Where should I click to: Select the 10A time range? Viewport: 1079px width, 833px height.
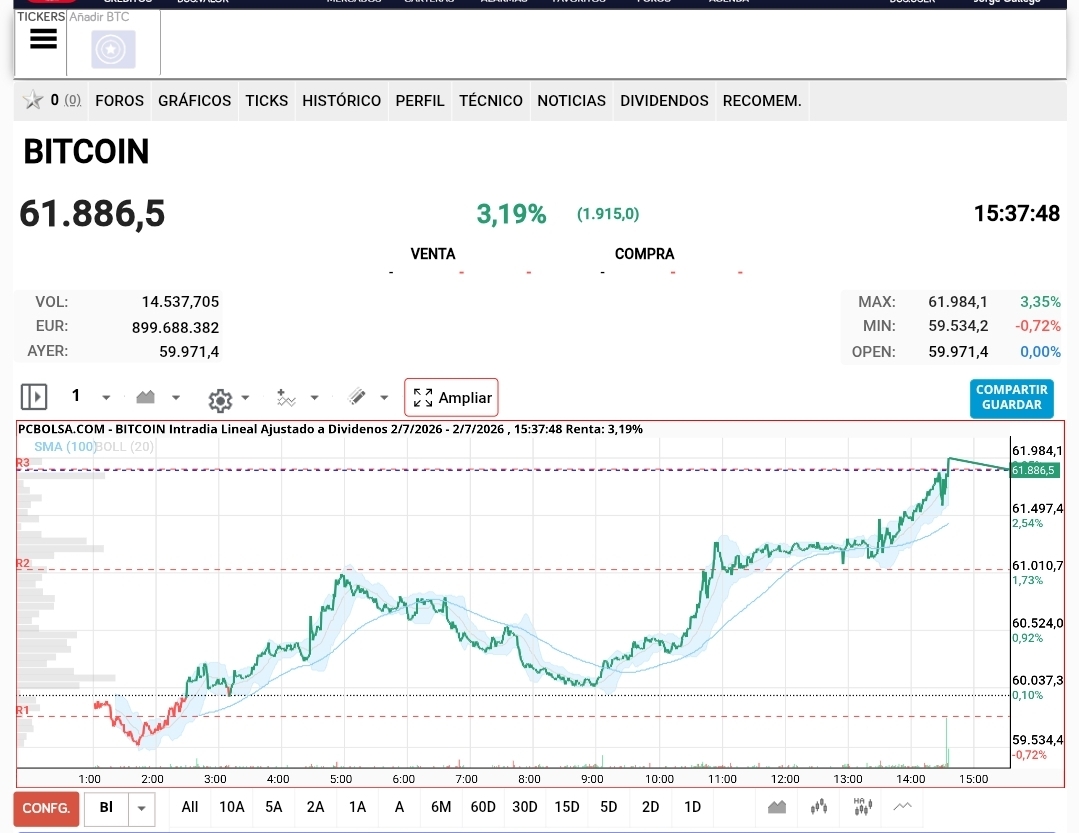click(x=232, y=807)
